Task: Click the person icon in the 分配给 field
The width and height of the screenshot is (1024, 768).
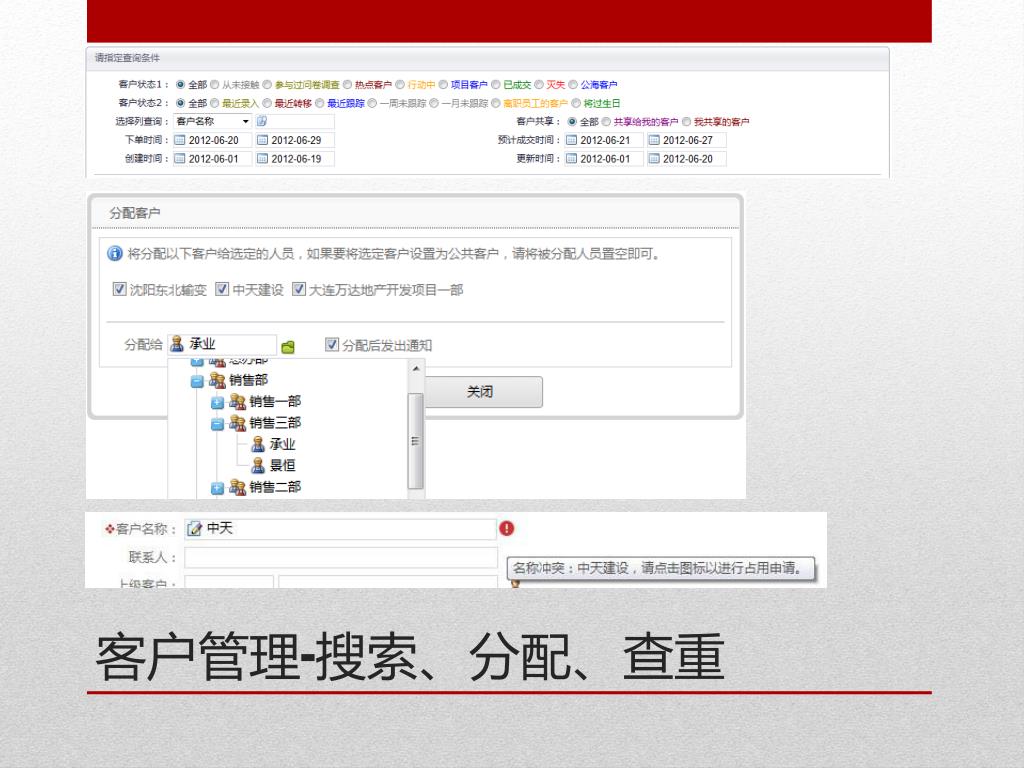Action: (x=177, y=344)
